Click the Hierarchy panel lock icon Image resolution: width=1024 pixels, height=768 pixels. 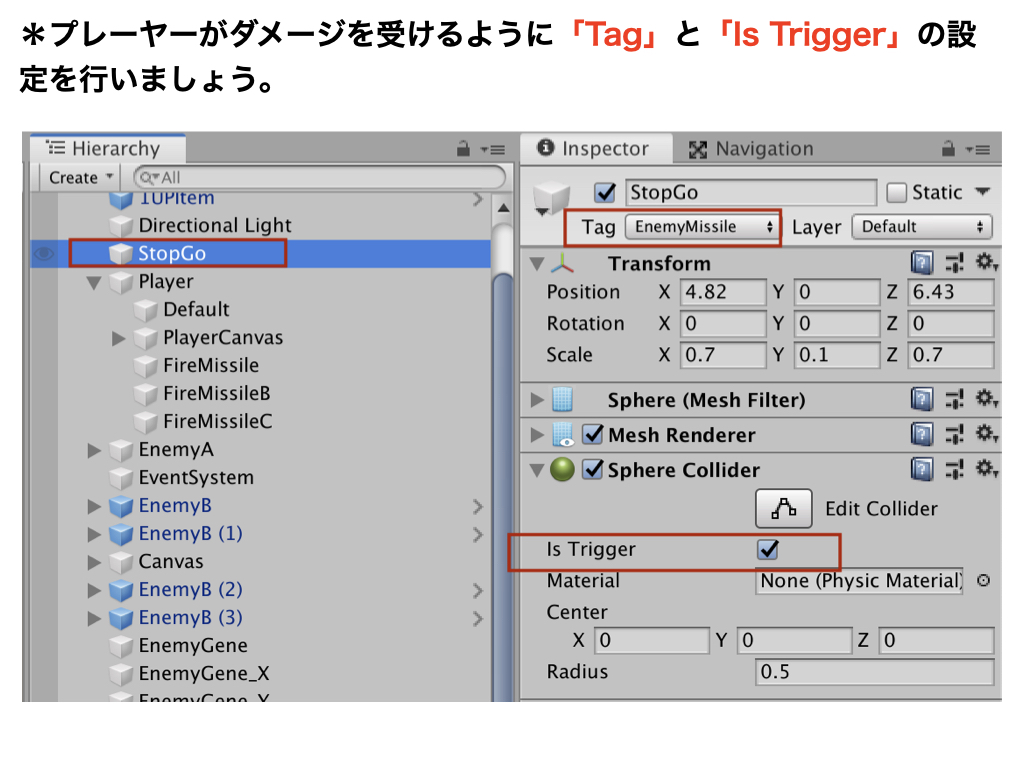point(463,149)
